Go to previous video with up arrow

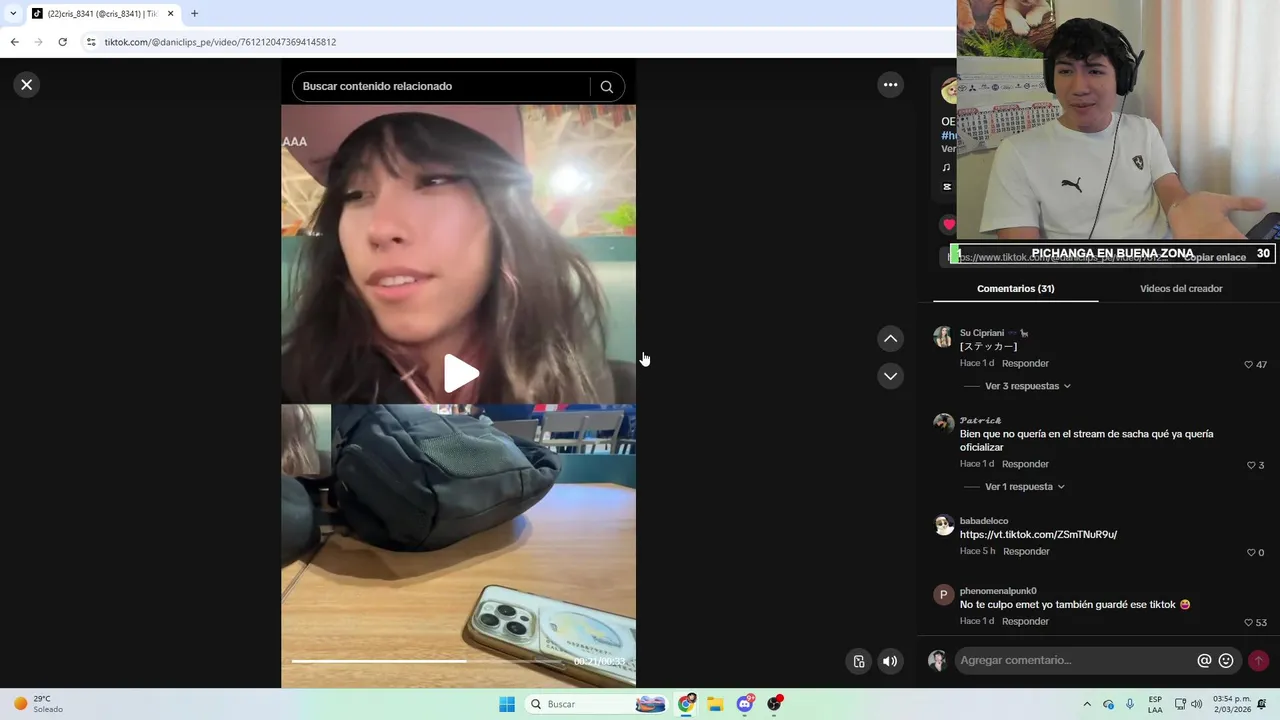click(890, 339)
